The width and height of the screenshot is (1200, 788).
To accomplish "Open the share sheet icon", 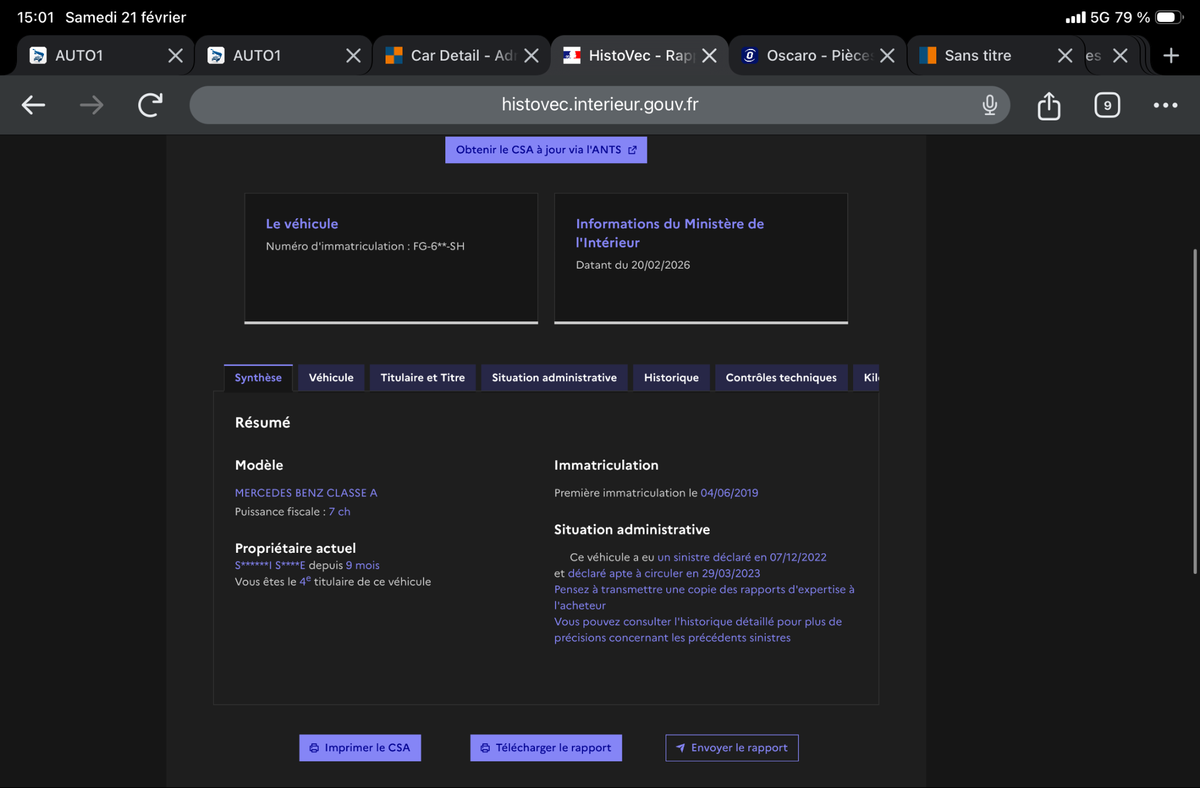I will [x=1048, y=105].
